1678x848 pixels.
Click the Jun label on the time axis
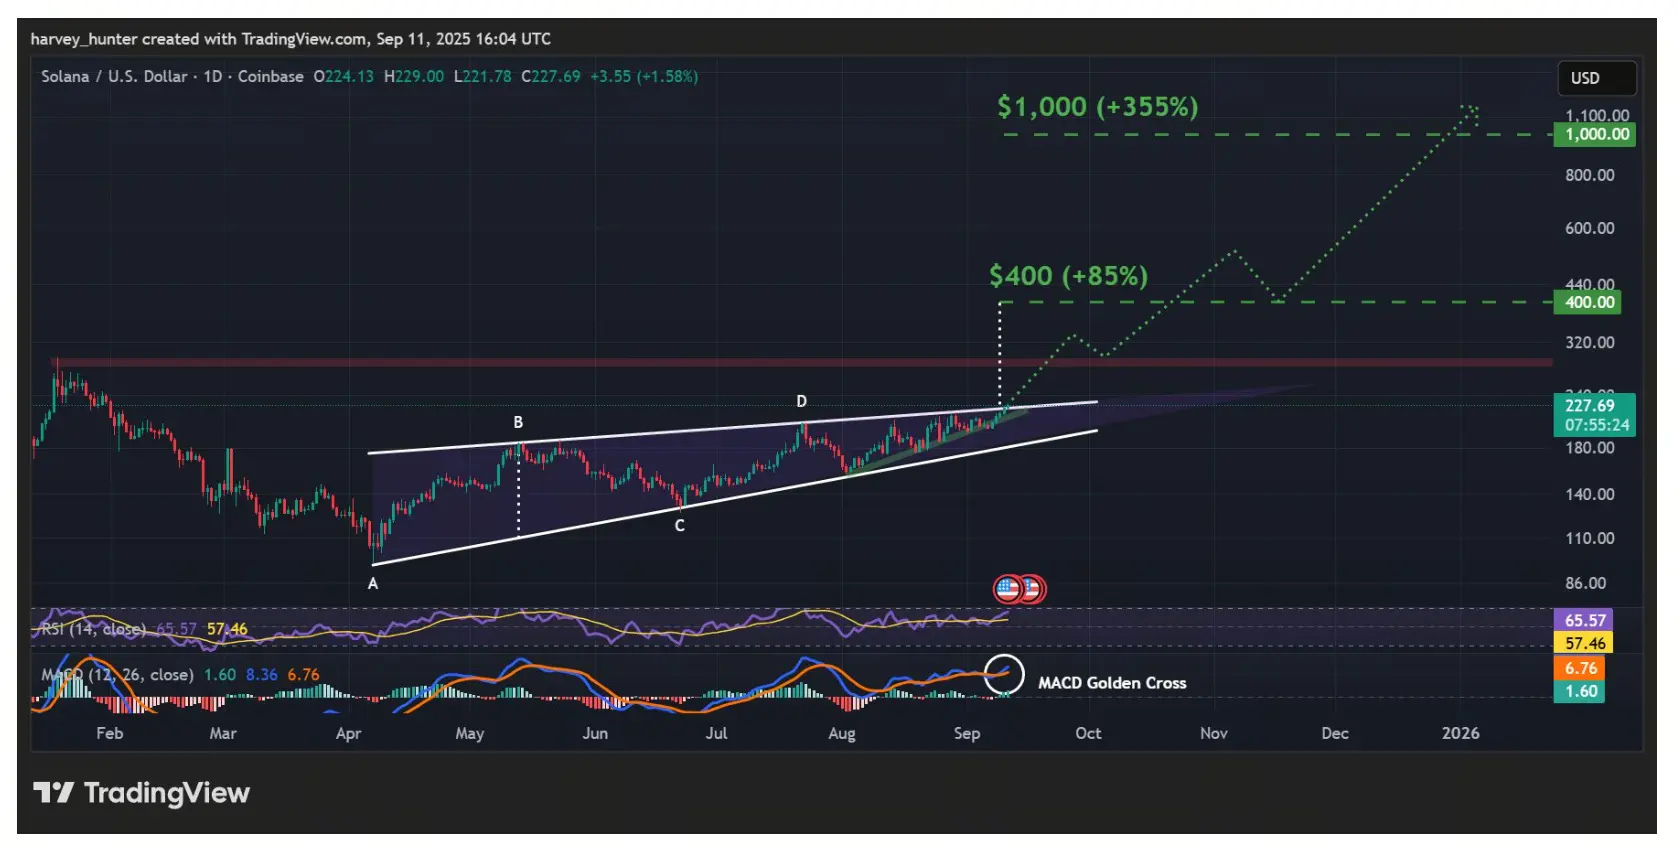tap(595, 733)
